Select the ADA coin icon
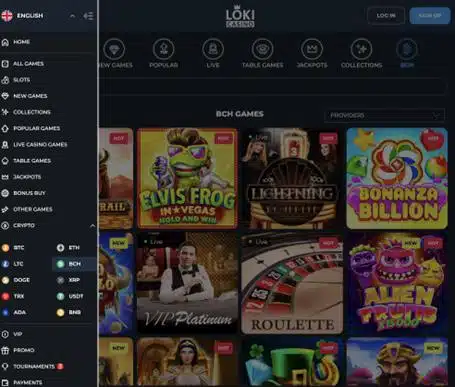 pos(5,312)
